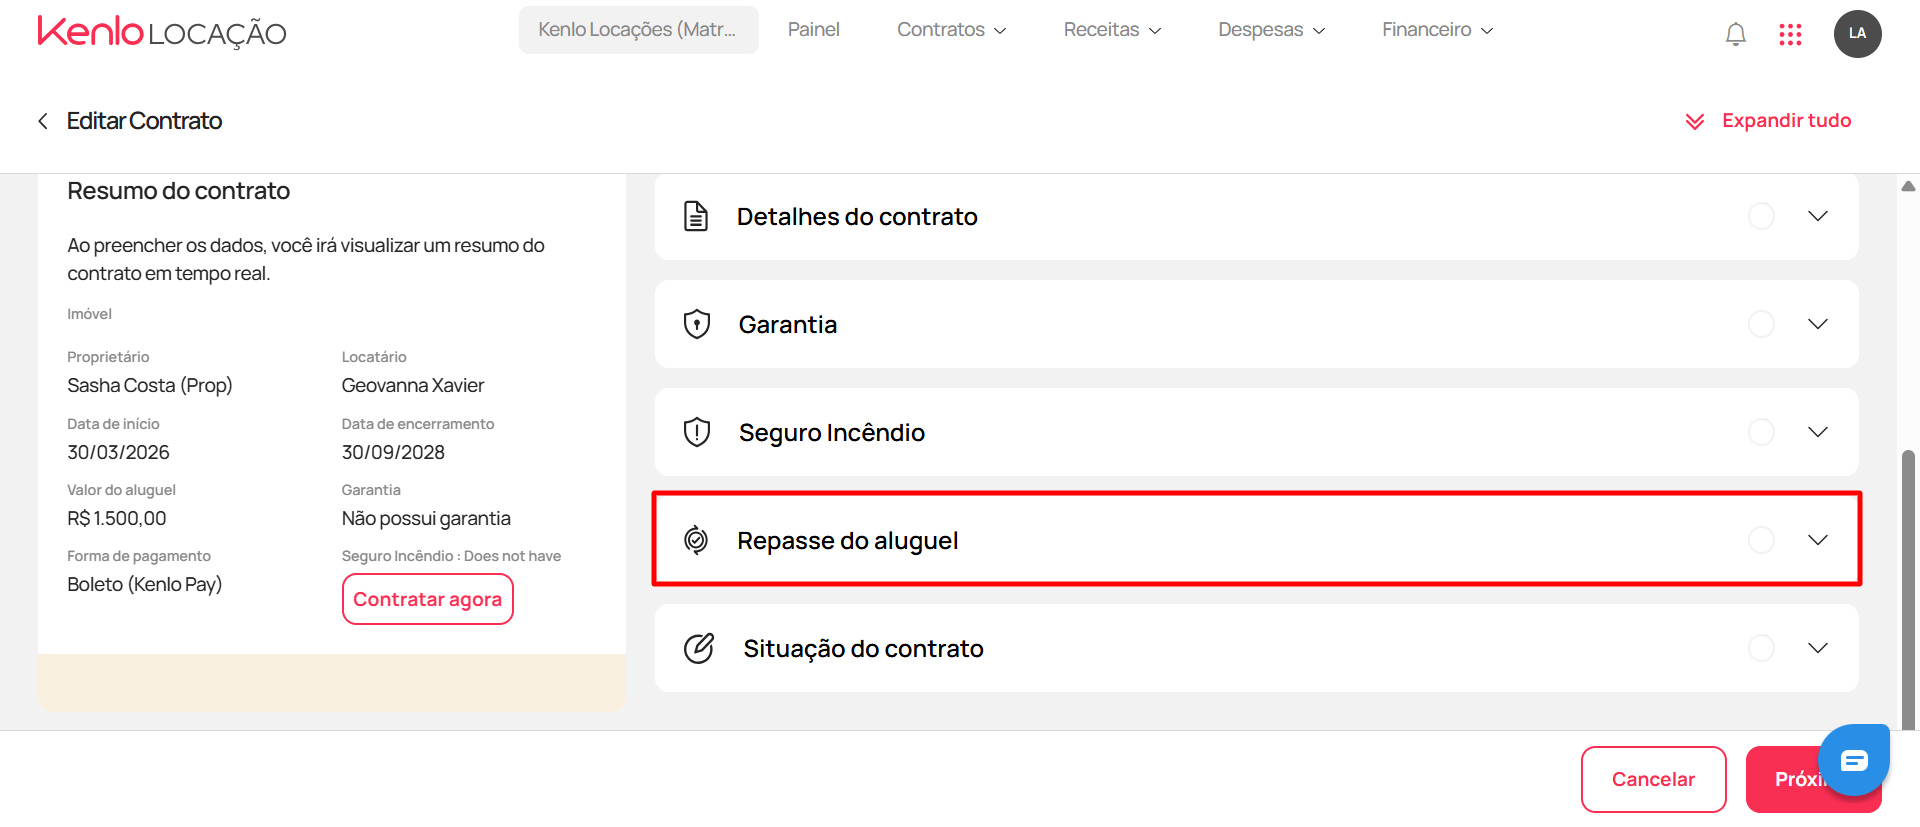Image resolution: width=1920 pixels, height=827 pixels.
Task: Open the Kenlo Locações branch selector
Action: coord(638,30)
